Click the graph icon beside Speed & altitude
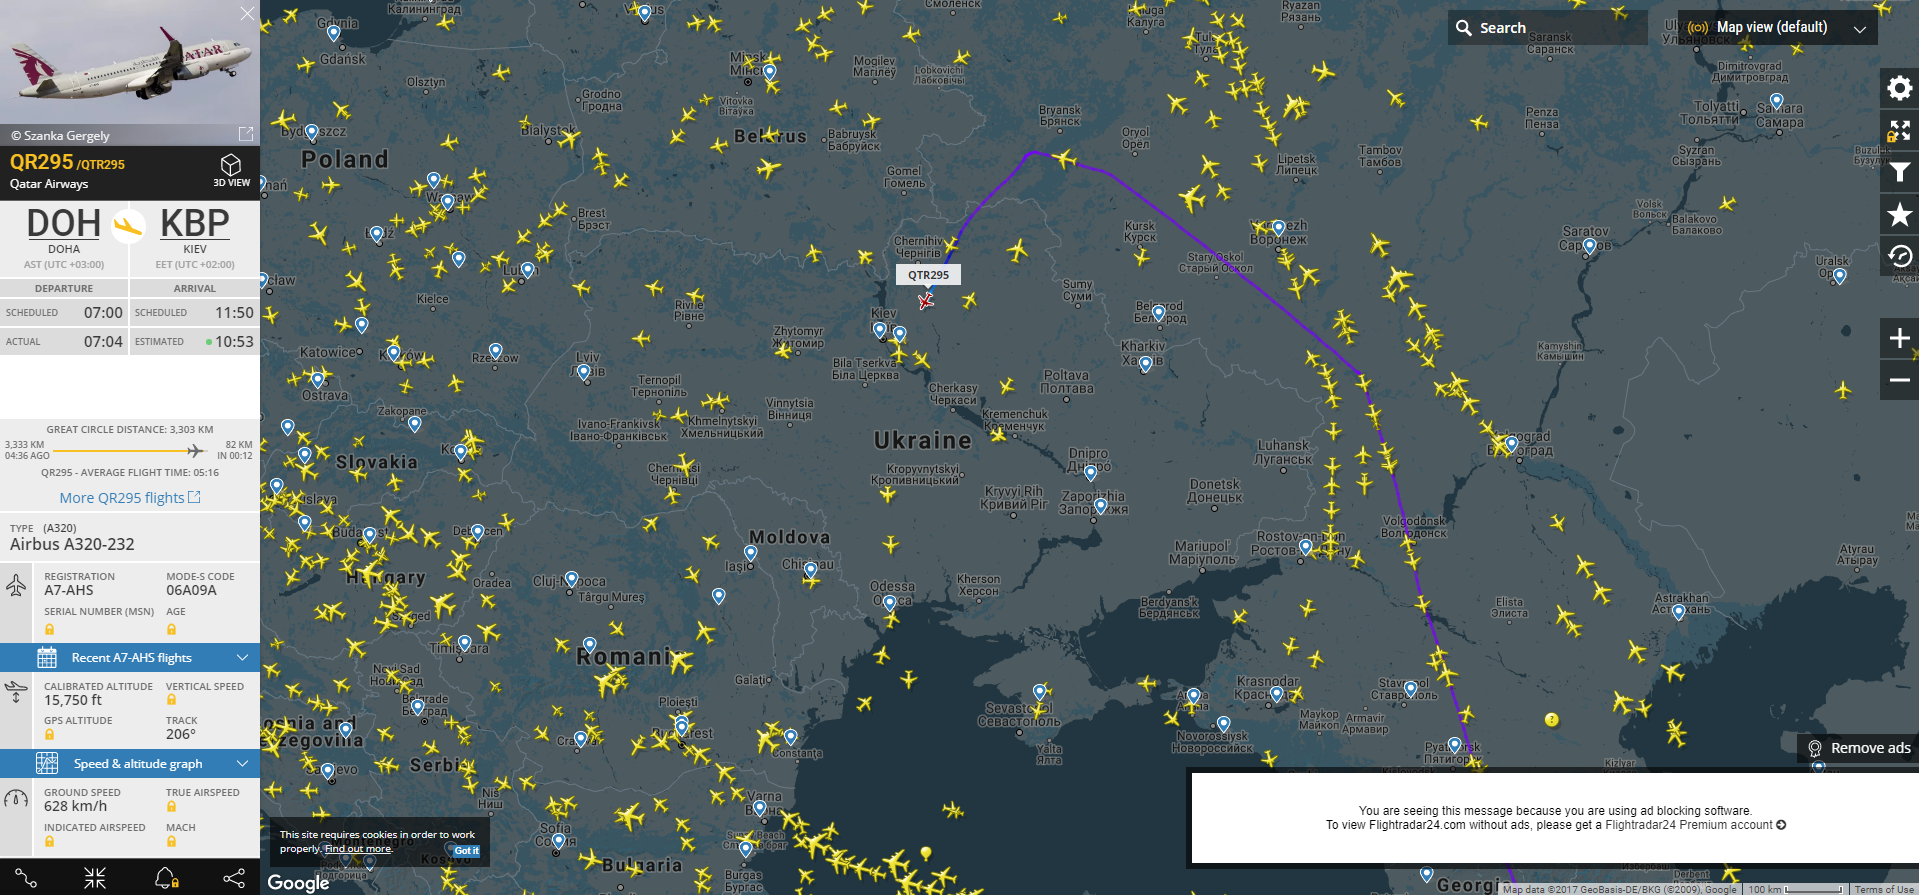The image size is (1919, 895). point(47,763)
